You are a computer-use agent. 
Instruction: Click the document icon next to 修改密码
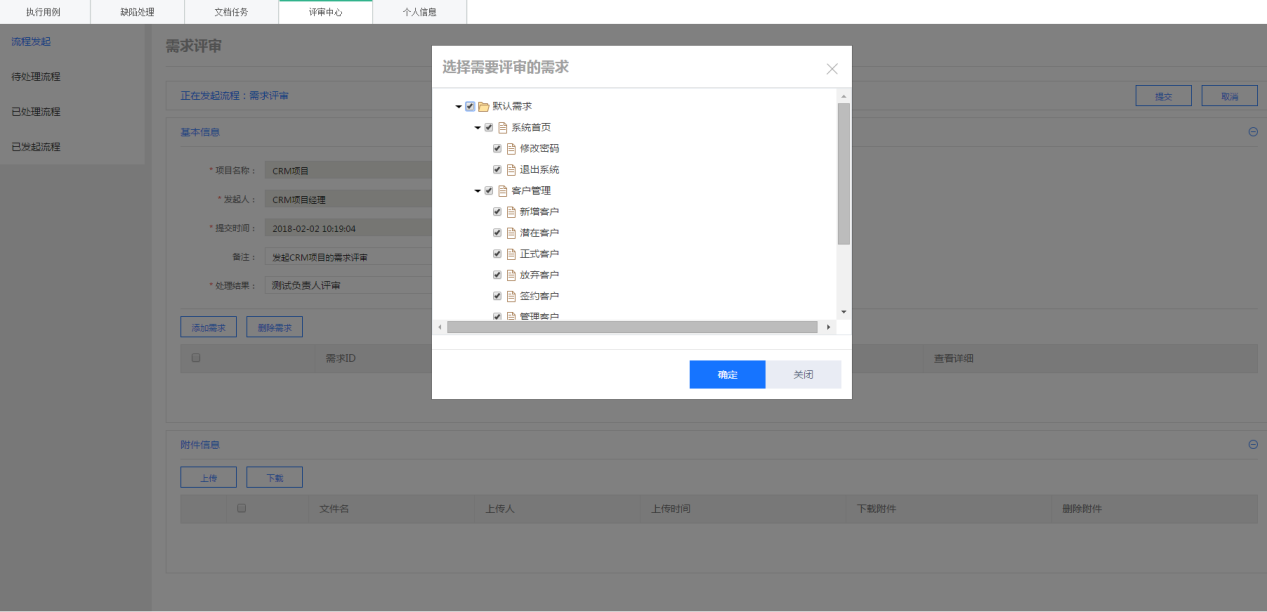[x=511, y=149]
